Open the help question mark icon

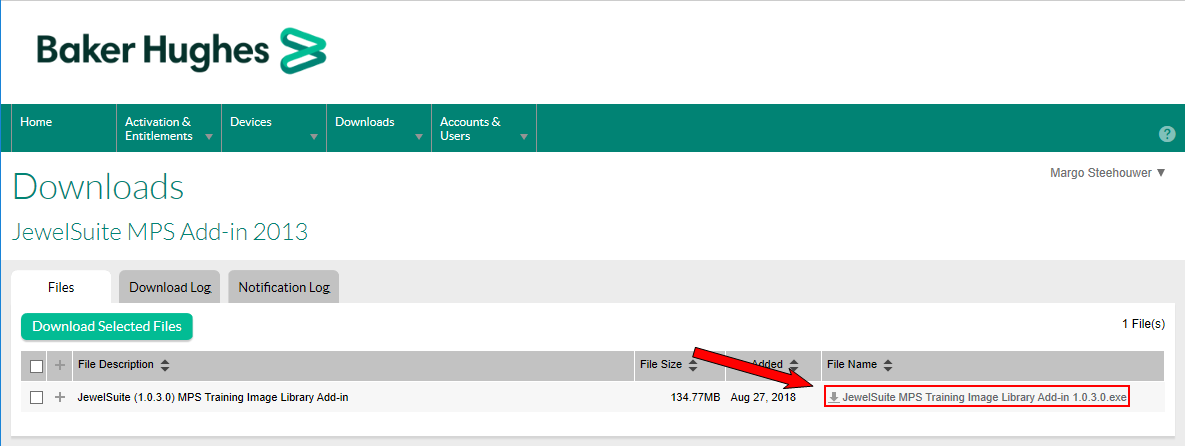(1166, 134)
